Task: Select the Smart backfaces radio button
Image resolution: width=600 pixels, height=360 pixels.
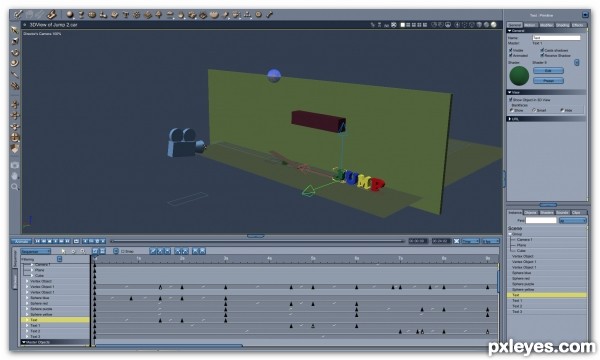Action: pos(534,110)
